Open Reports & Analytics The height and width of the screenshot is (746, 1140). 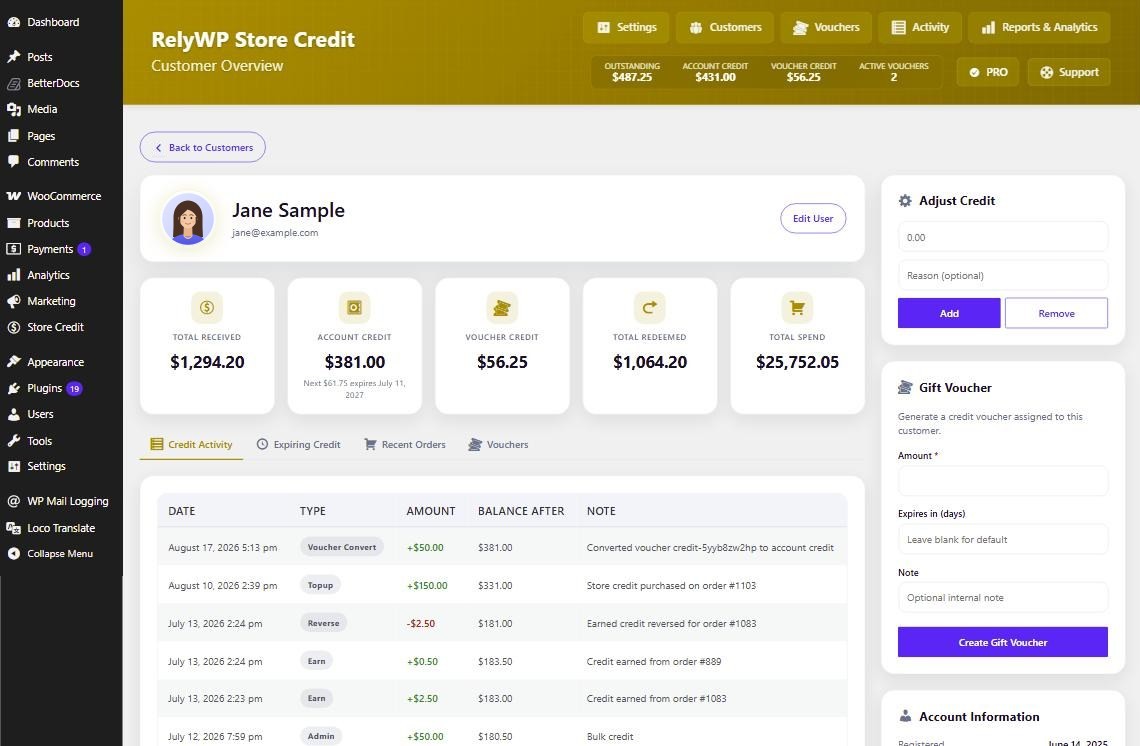1039,28
